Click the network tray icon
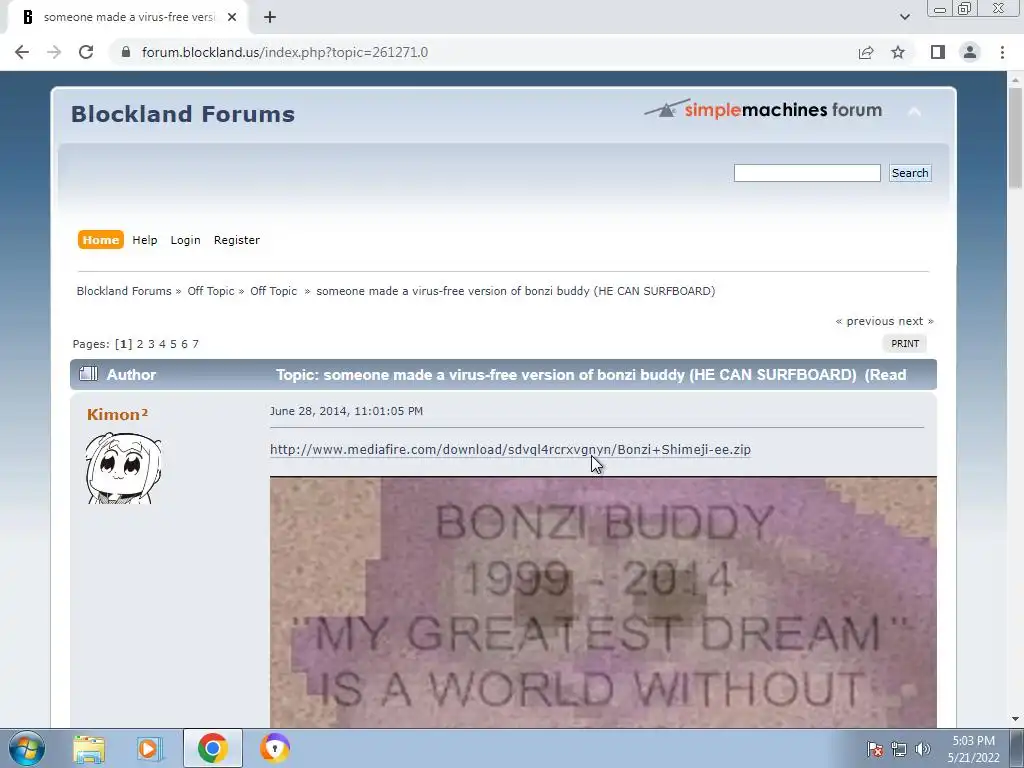 point(899,749)
